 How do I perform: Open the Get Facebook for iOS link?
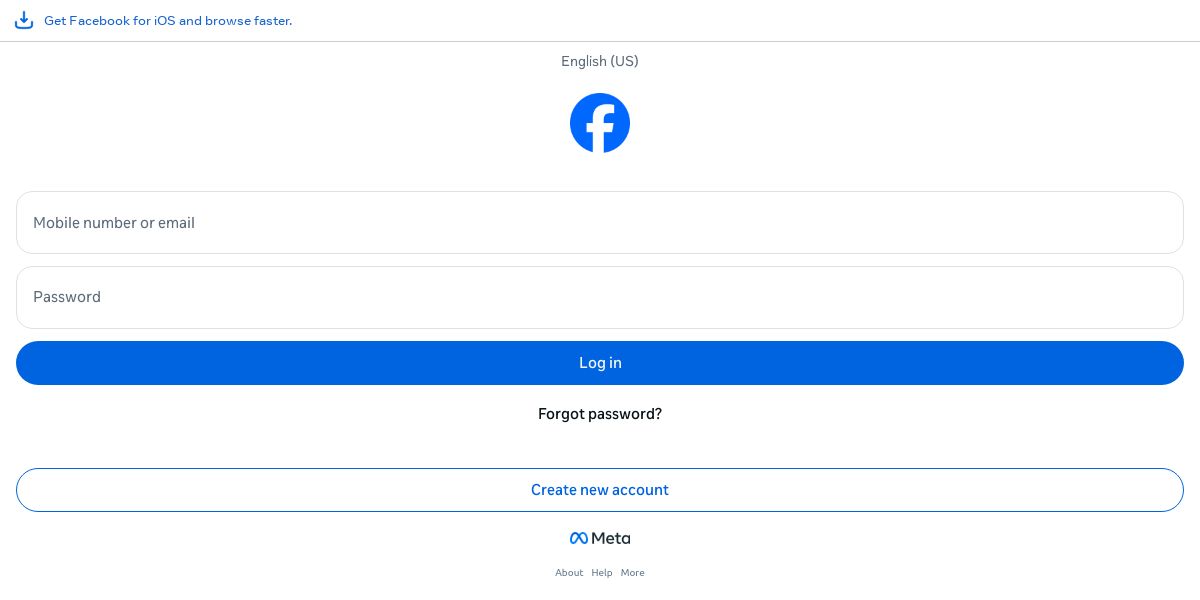click(167, 21)
